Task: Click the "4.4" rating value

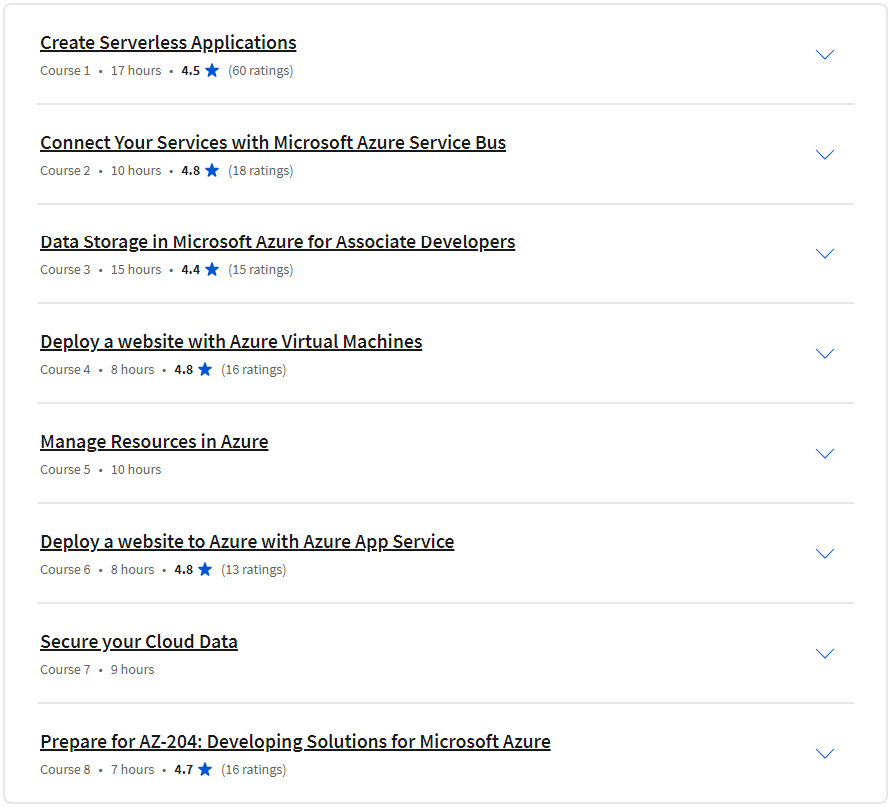Action: (191, 269)
